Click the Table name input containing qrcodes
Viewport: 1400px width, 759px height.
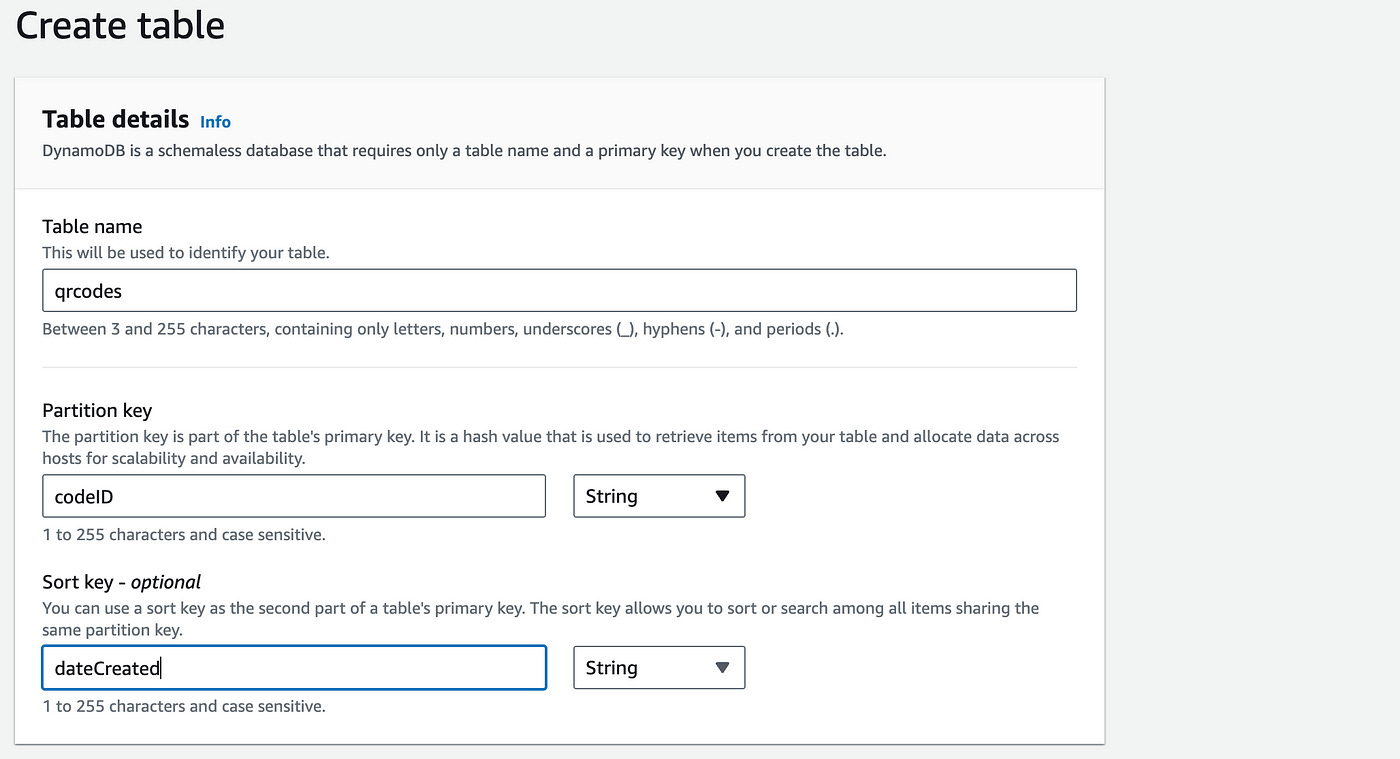pos(559,290)
